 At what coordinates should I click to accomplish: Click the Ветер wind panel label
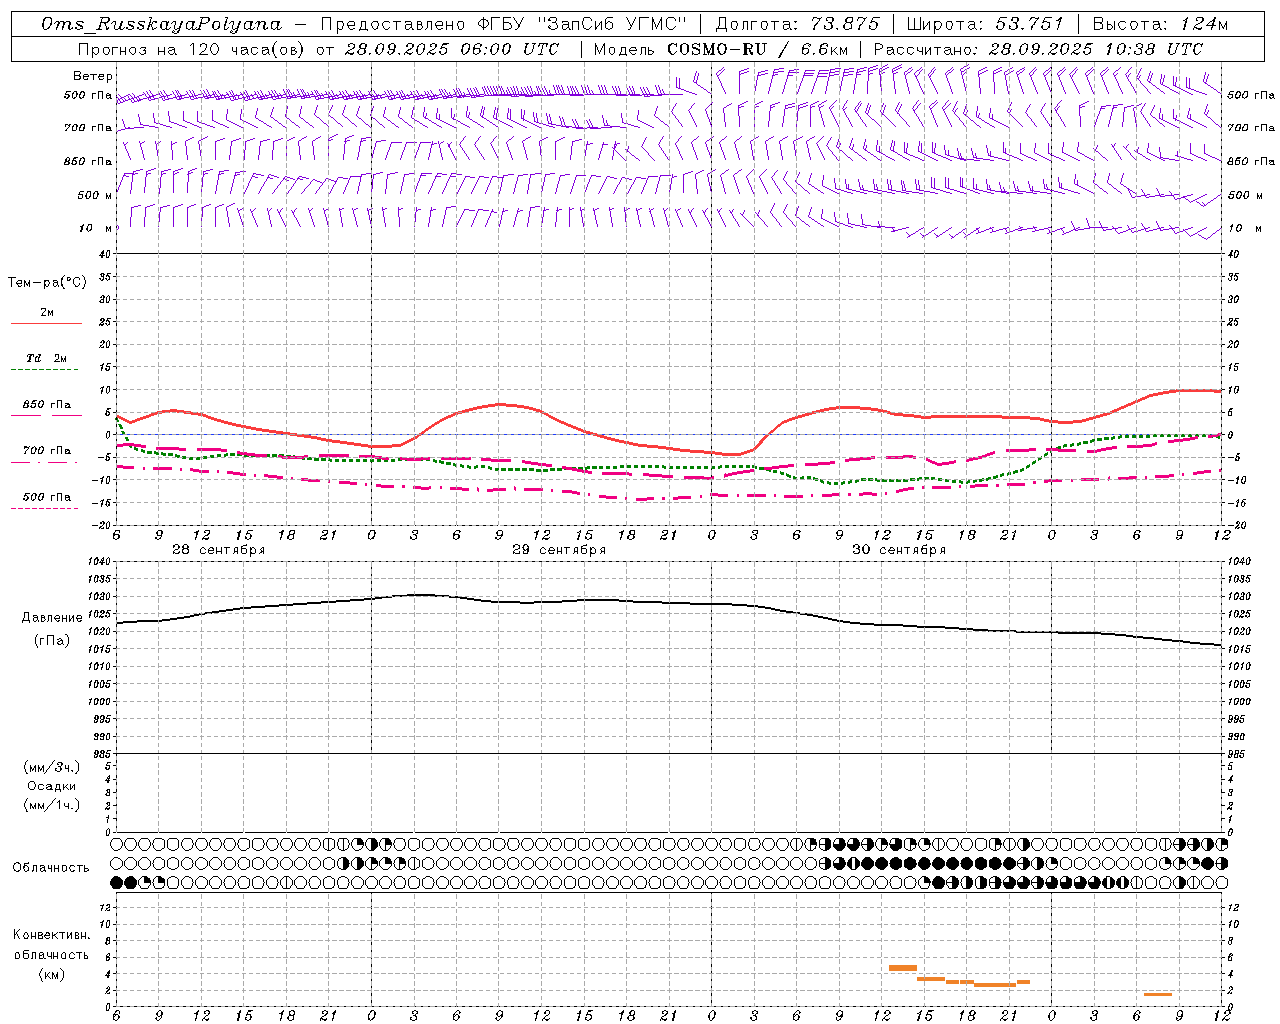[92, 76]
